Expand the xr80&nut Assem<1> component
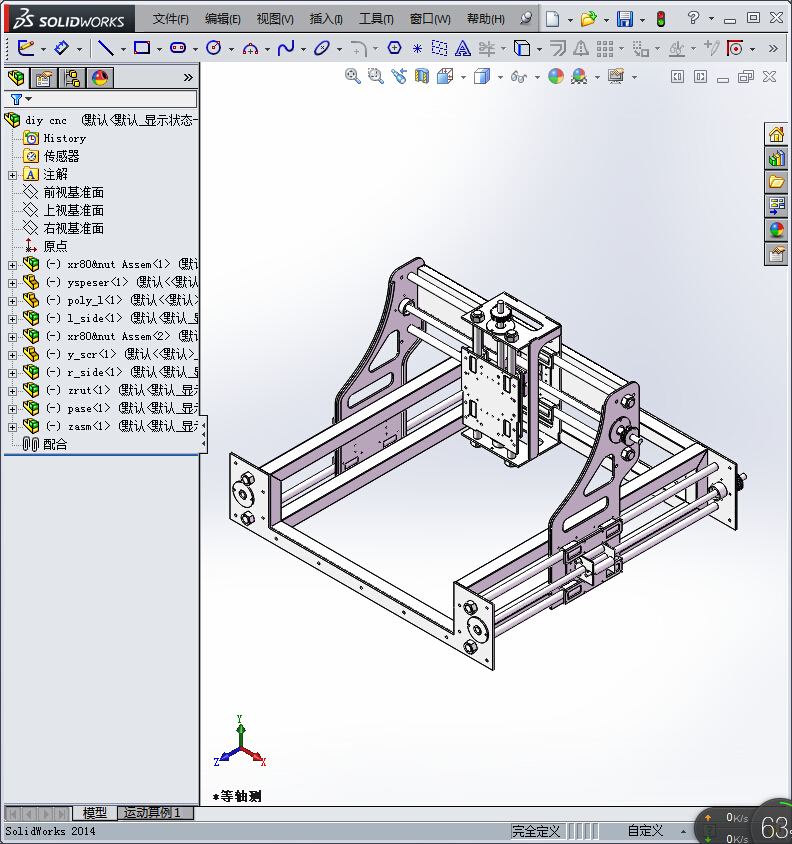792x844 pixels. 12,265
